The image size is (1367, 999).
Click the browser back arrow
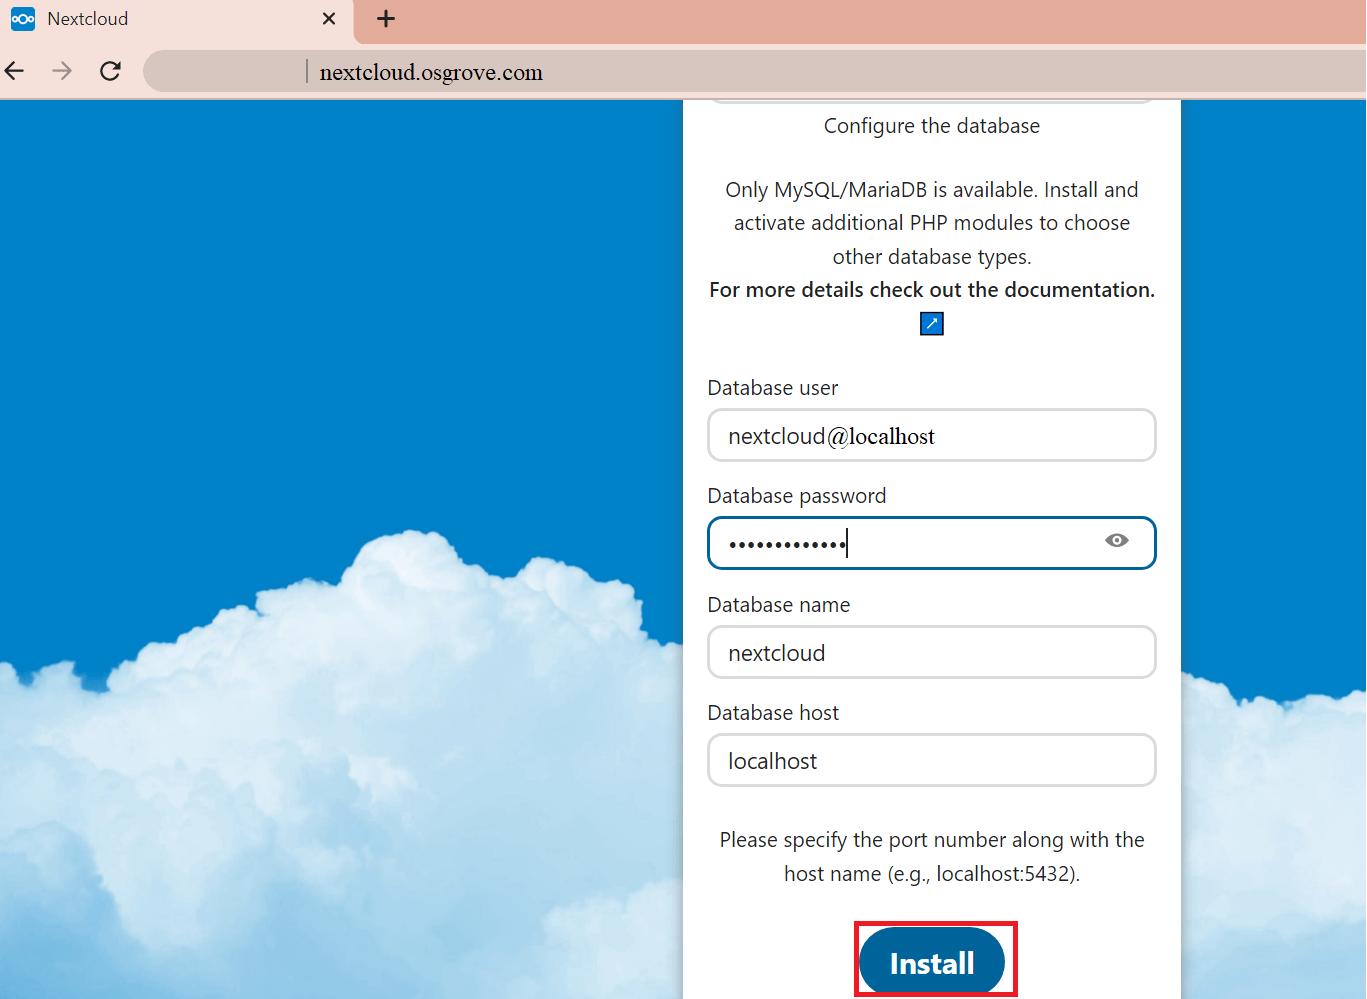[14, 71]
